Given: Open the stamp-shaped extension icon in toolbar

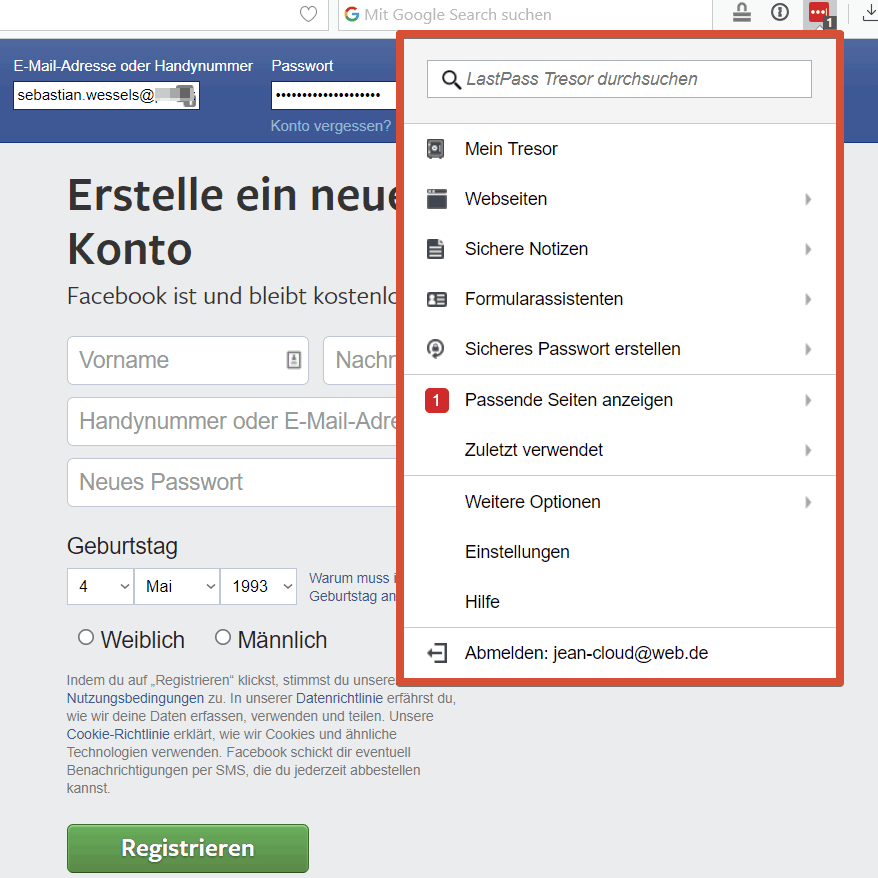Looking at the screenshot, I should pos(742,12).
